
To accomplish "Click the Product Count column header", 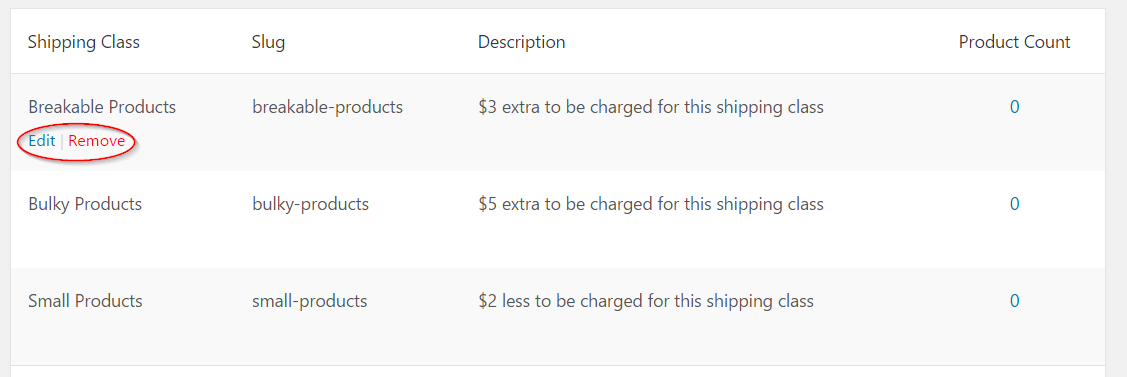I will point(1014,42).
